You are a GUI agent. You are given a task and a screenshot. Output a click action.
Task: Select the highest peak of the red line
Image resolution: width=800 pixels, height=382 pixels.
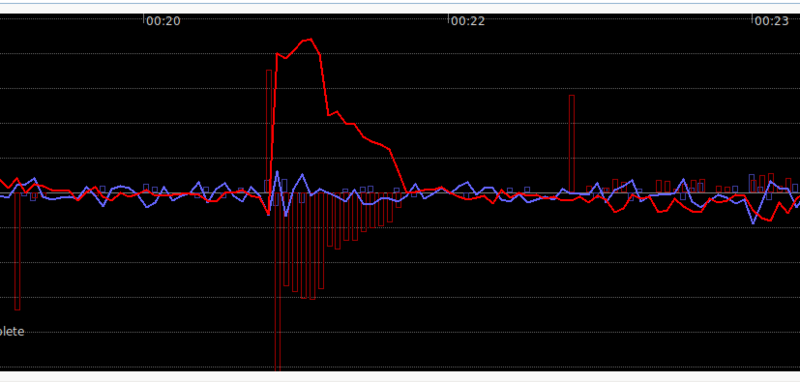click(310, 39)
